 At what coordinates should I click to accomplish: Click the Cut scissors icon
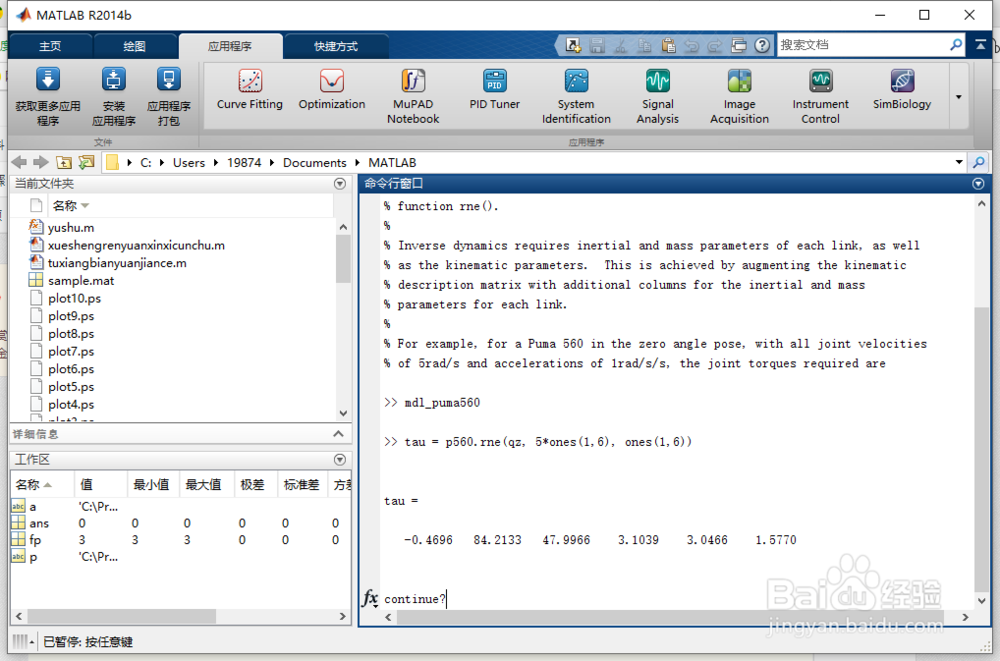click(x=621, y=45)
